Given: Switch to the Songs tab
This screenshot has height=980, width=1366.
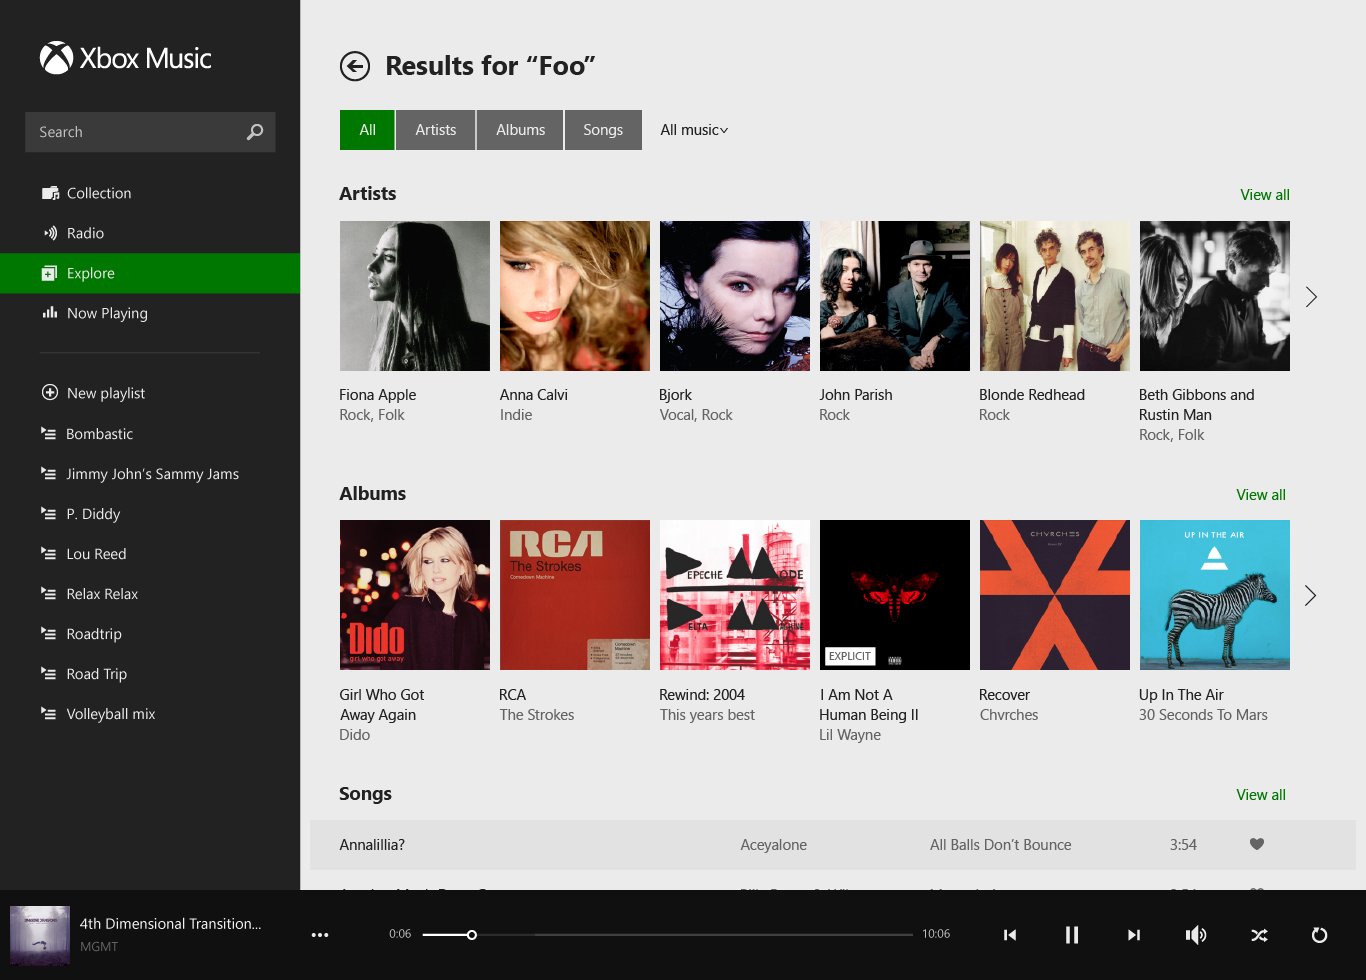Looking at the screenshot, I should (603, 130).
